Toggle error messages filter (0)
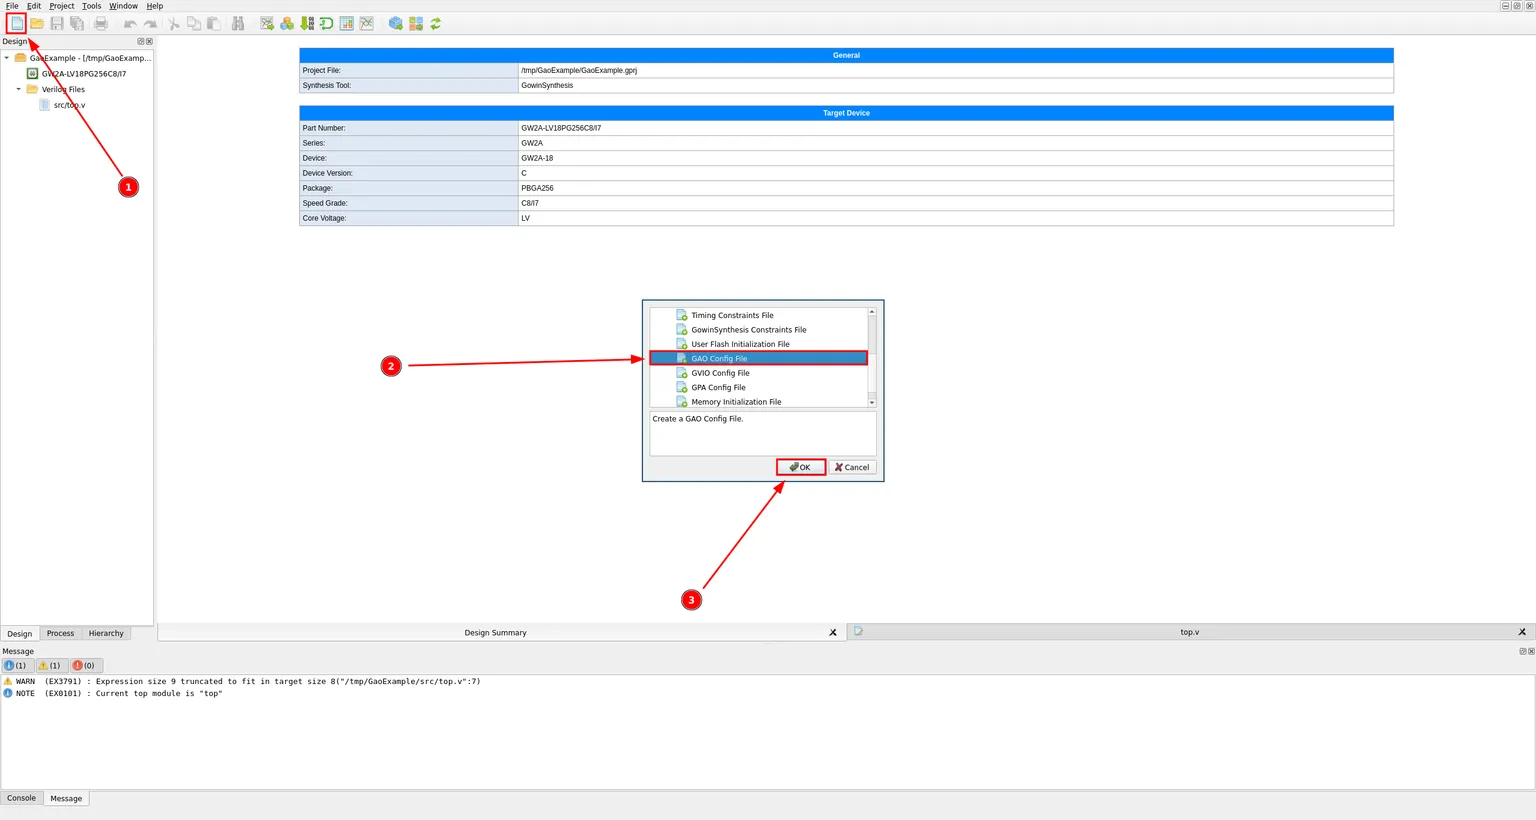The height and width of the screenshot is (820, 1536). pyautogui.click(x=85, y=665)
